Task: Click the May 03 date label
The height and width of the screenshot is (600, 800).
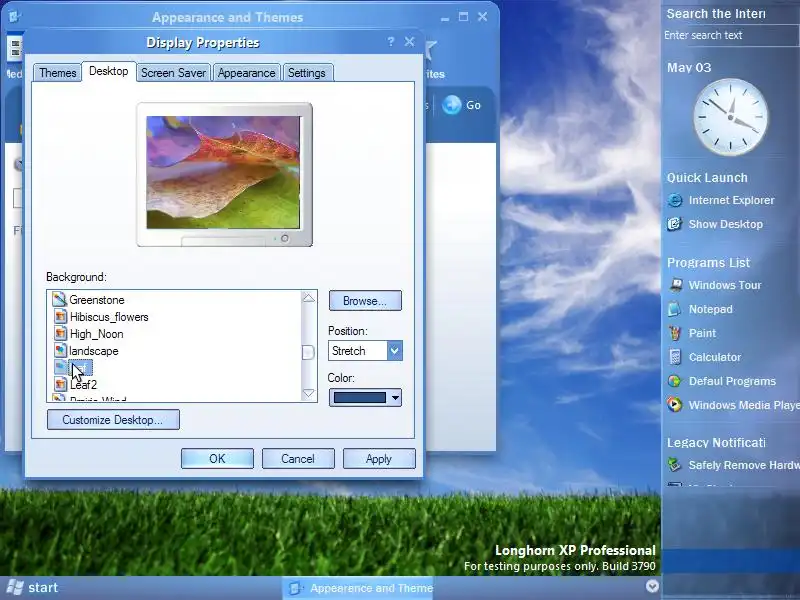Action: pyautogui.click(x=689, y=67)
